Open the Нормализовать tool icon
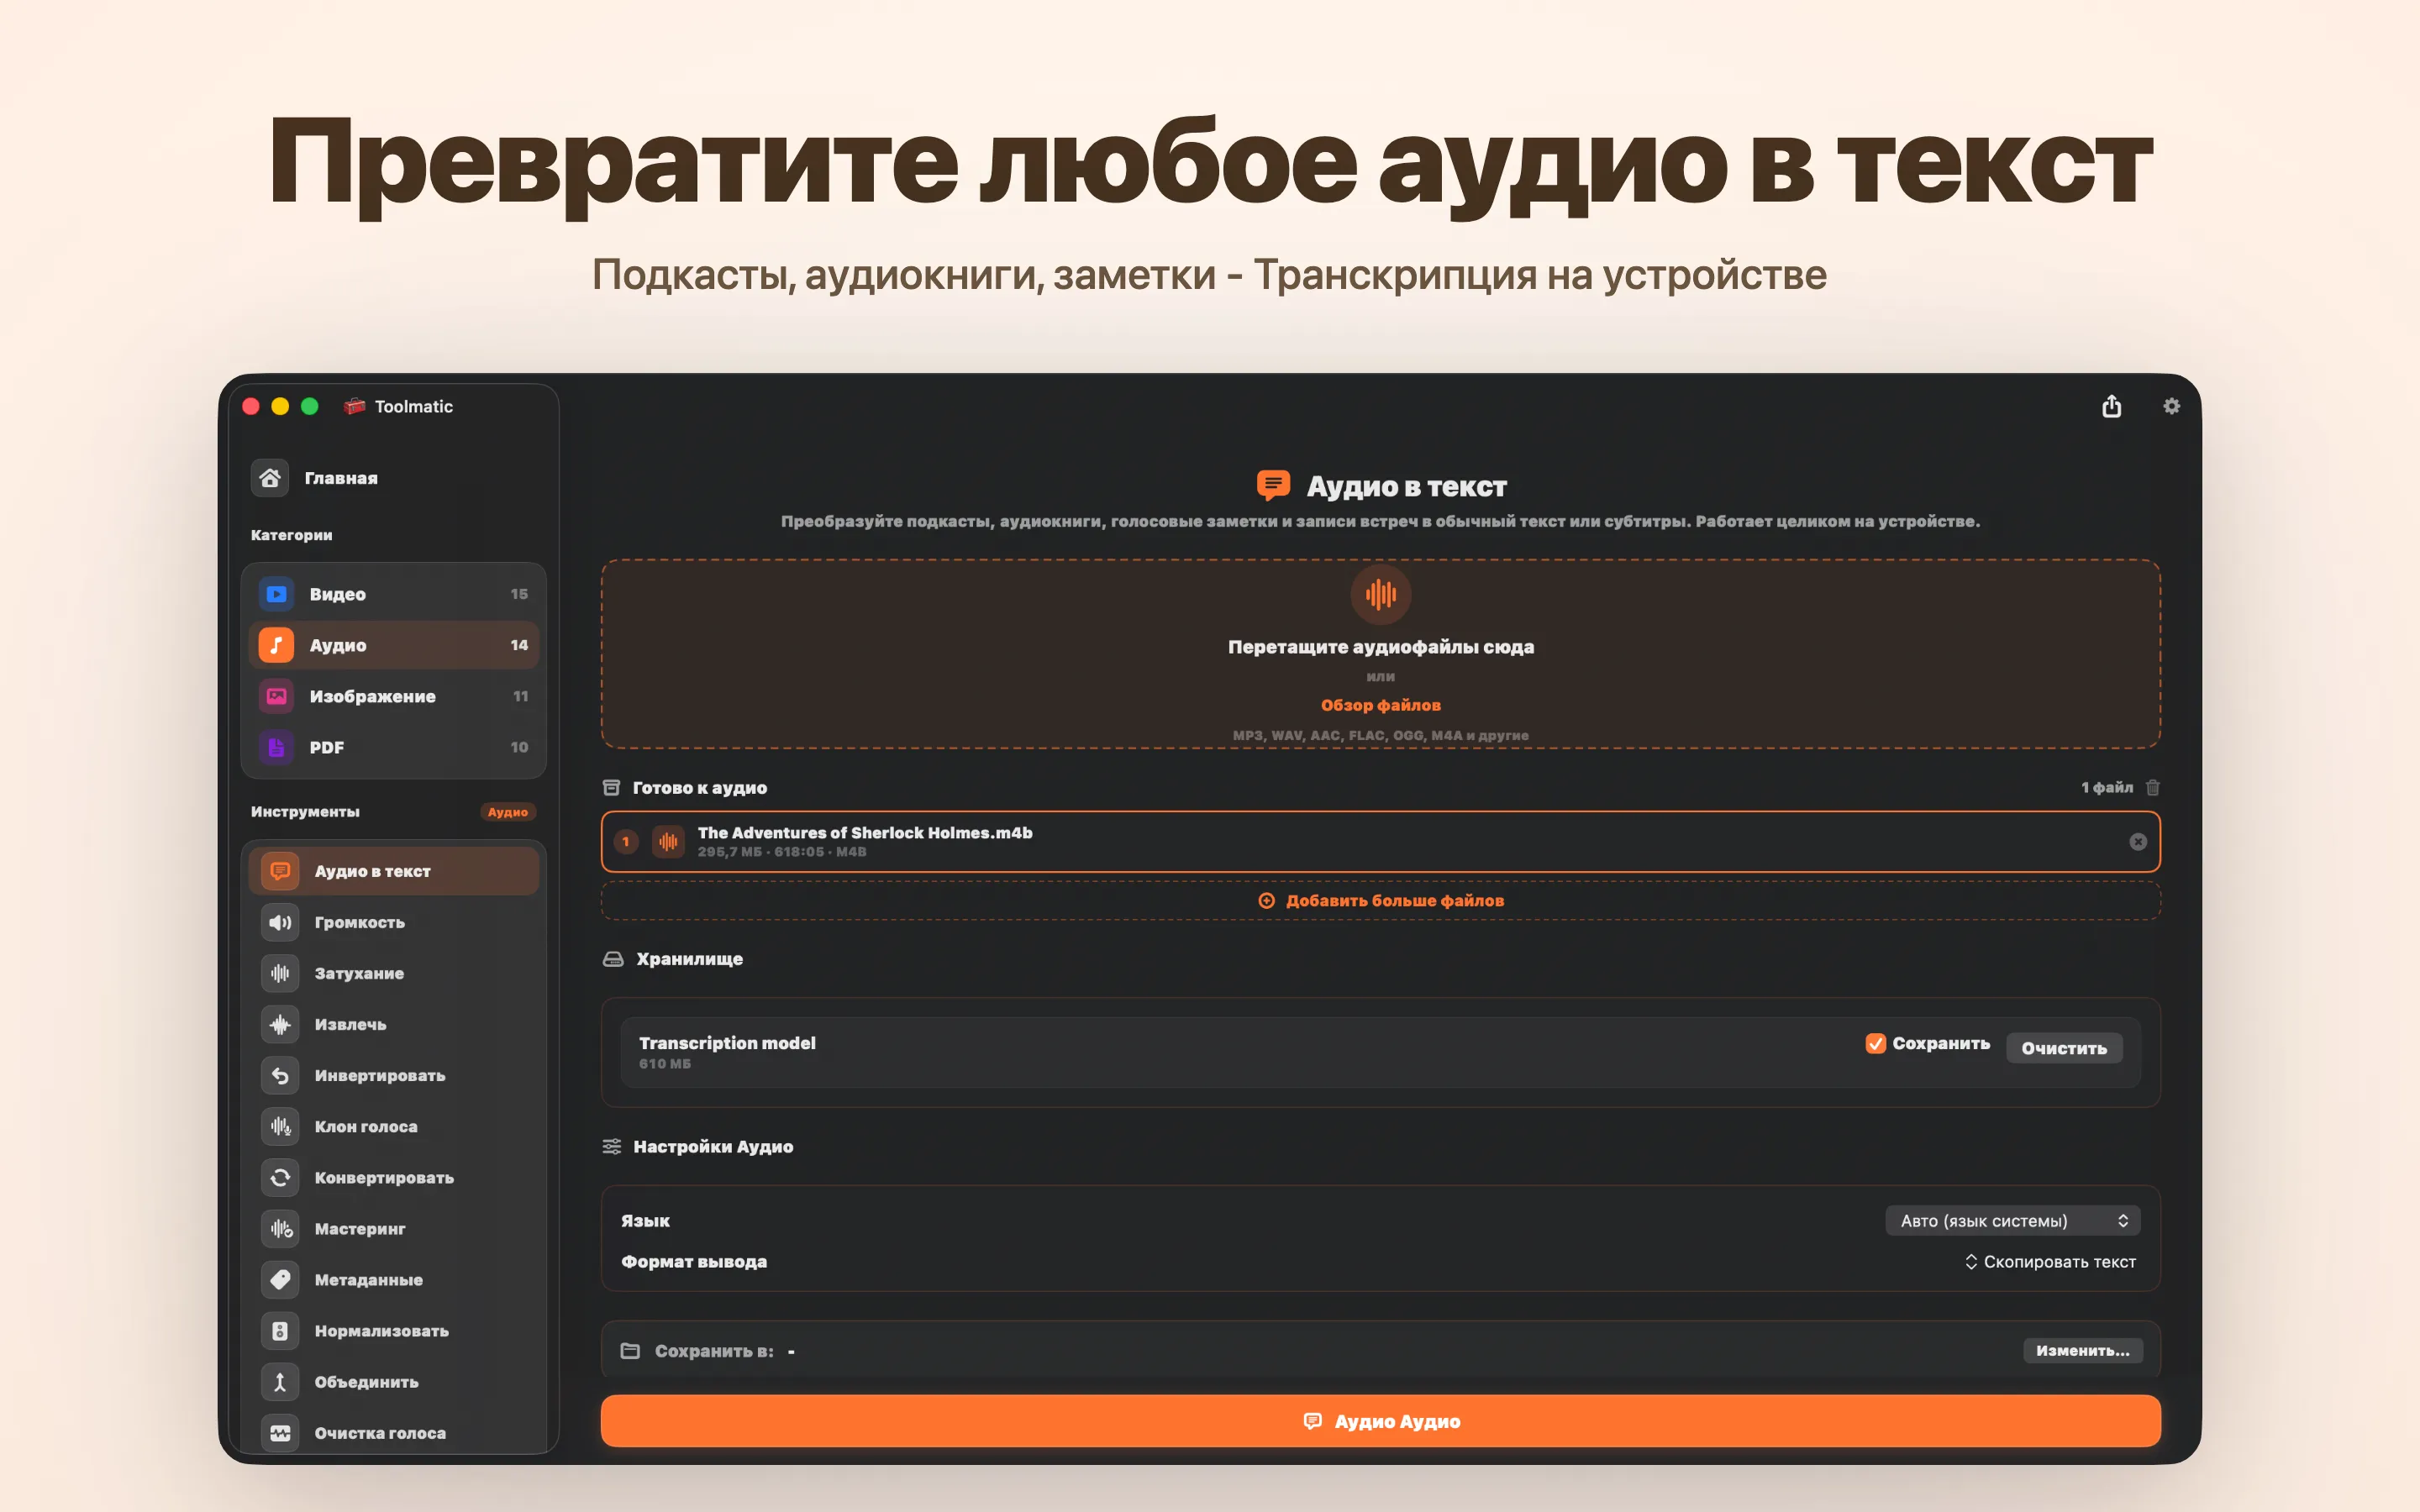Viewport: 2420px width, 1512px height. pos(280,1330)
